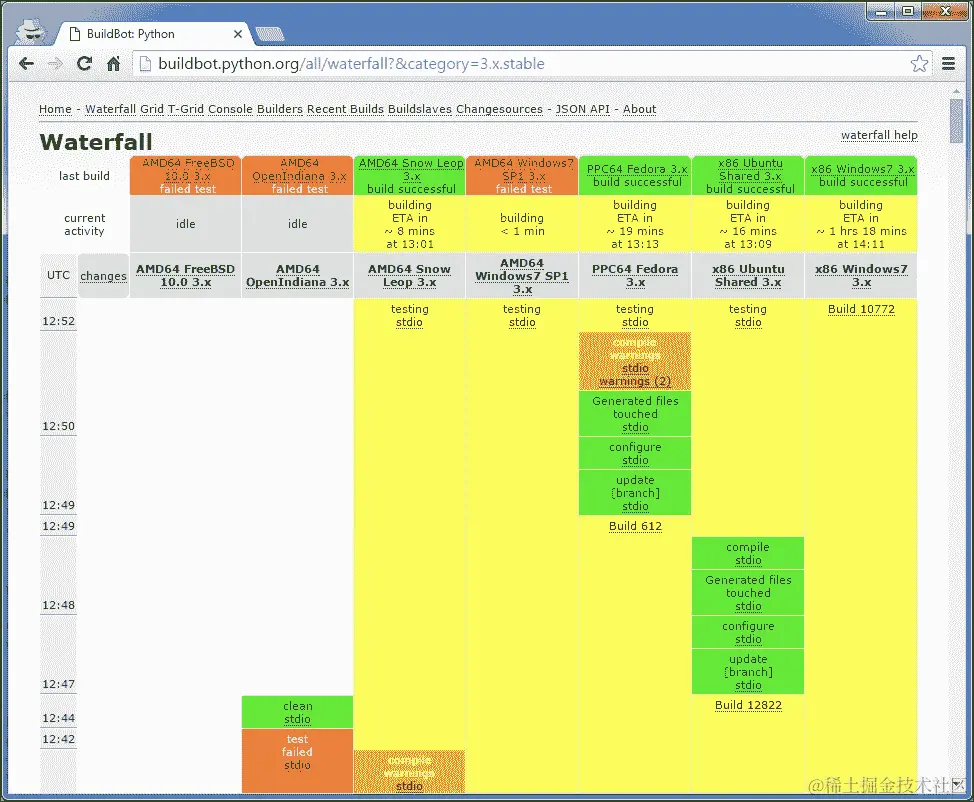
Task: Open the Console view link
Action: click(x=230, y=109)
